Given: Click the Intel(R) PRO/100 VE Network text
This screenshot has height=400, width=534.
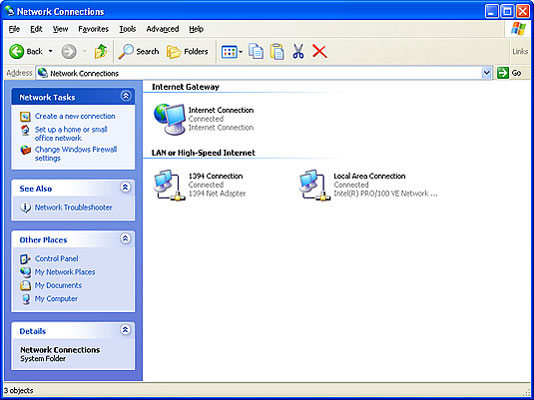Looking at the screenshot, I should (385, 194).
